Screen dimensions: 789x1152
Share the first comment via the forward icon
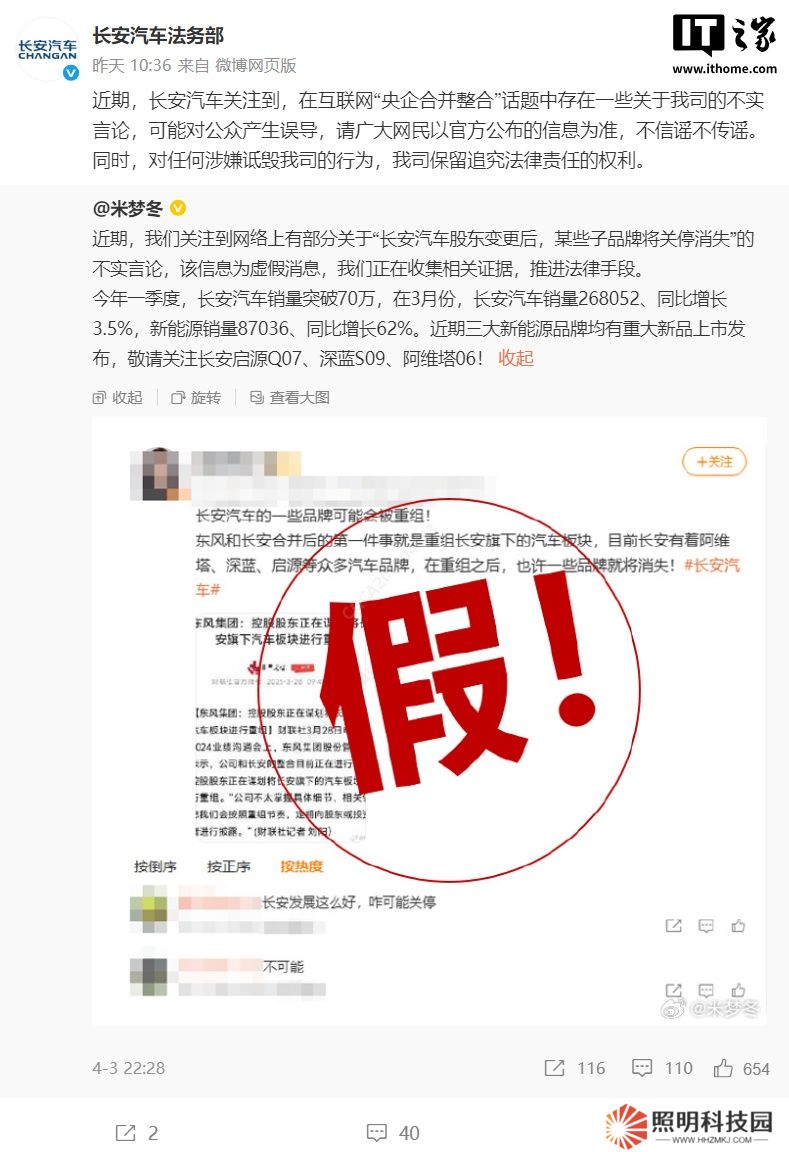[674, 926]
